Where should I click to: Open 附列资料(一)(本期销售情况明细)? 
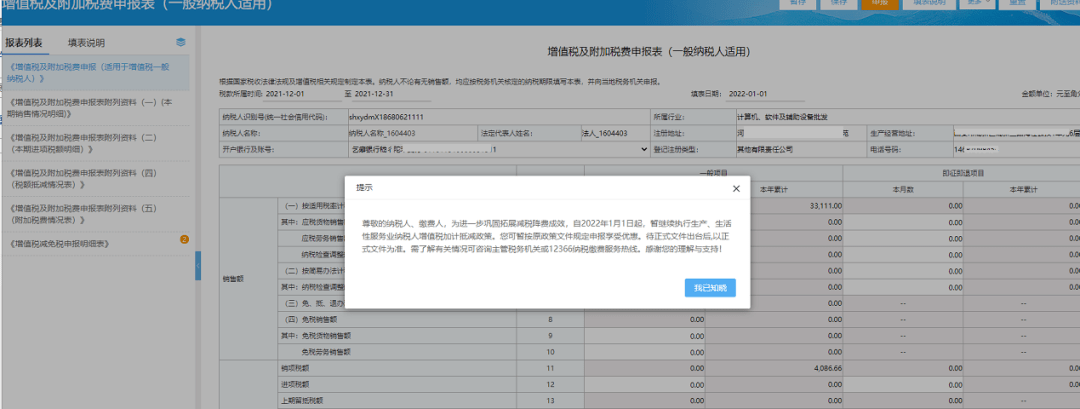pyautogui.click(x=95, y=108)
